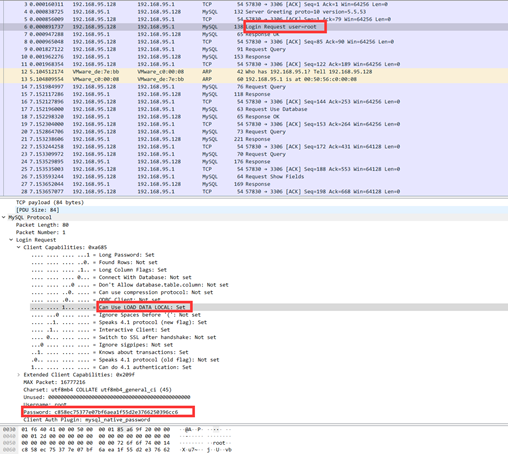Select packet 19 TCP ACK Seq=153 row

coord(255,124)
